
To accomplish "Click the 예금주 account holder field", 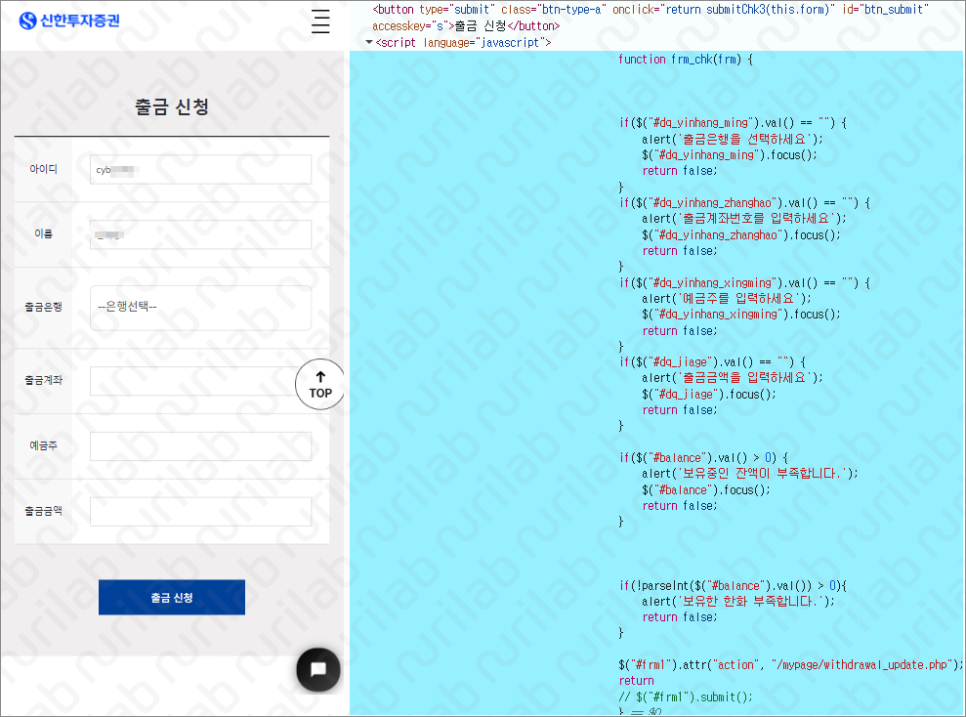I will coord(201,447).
